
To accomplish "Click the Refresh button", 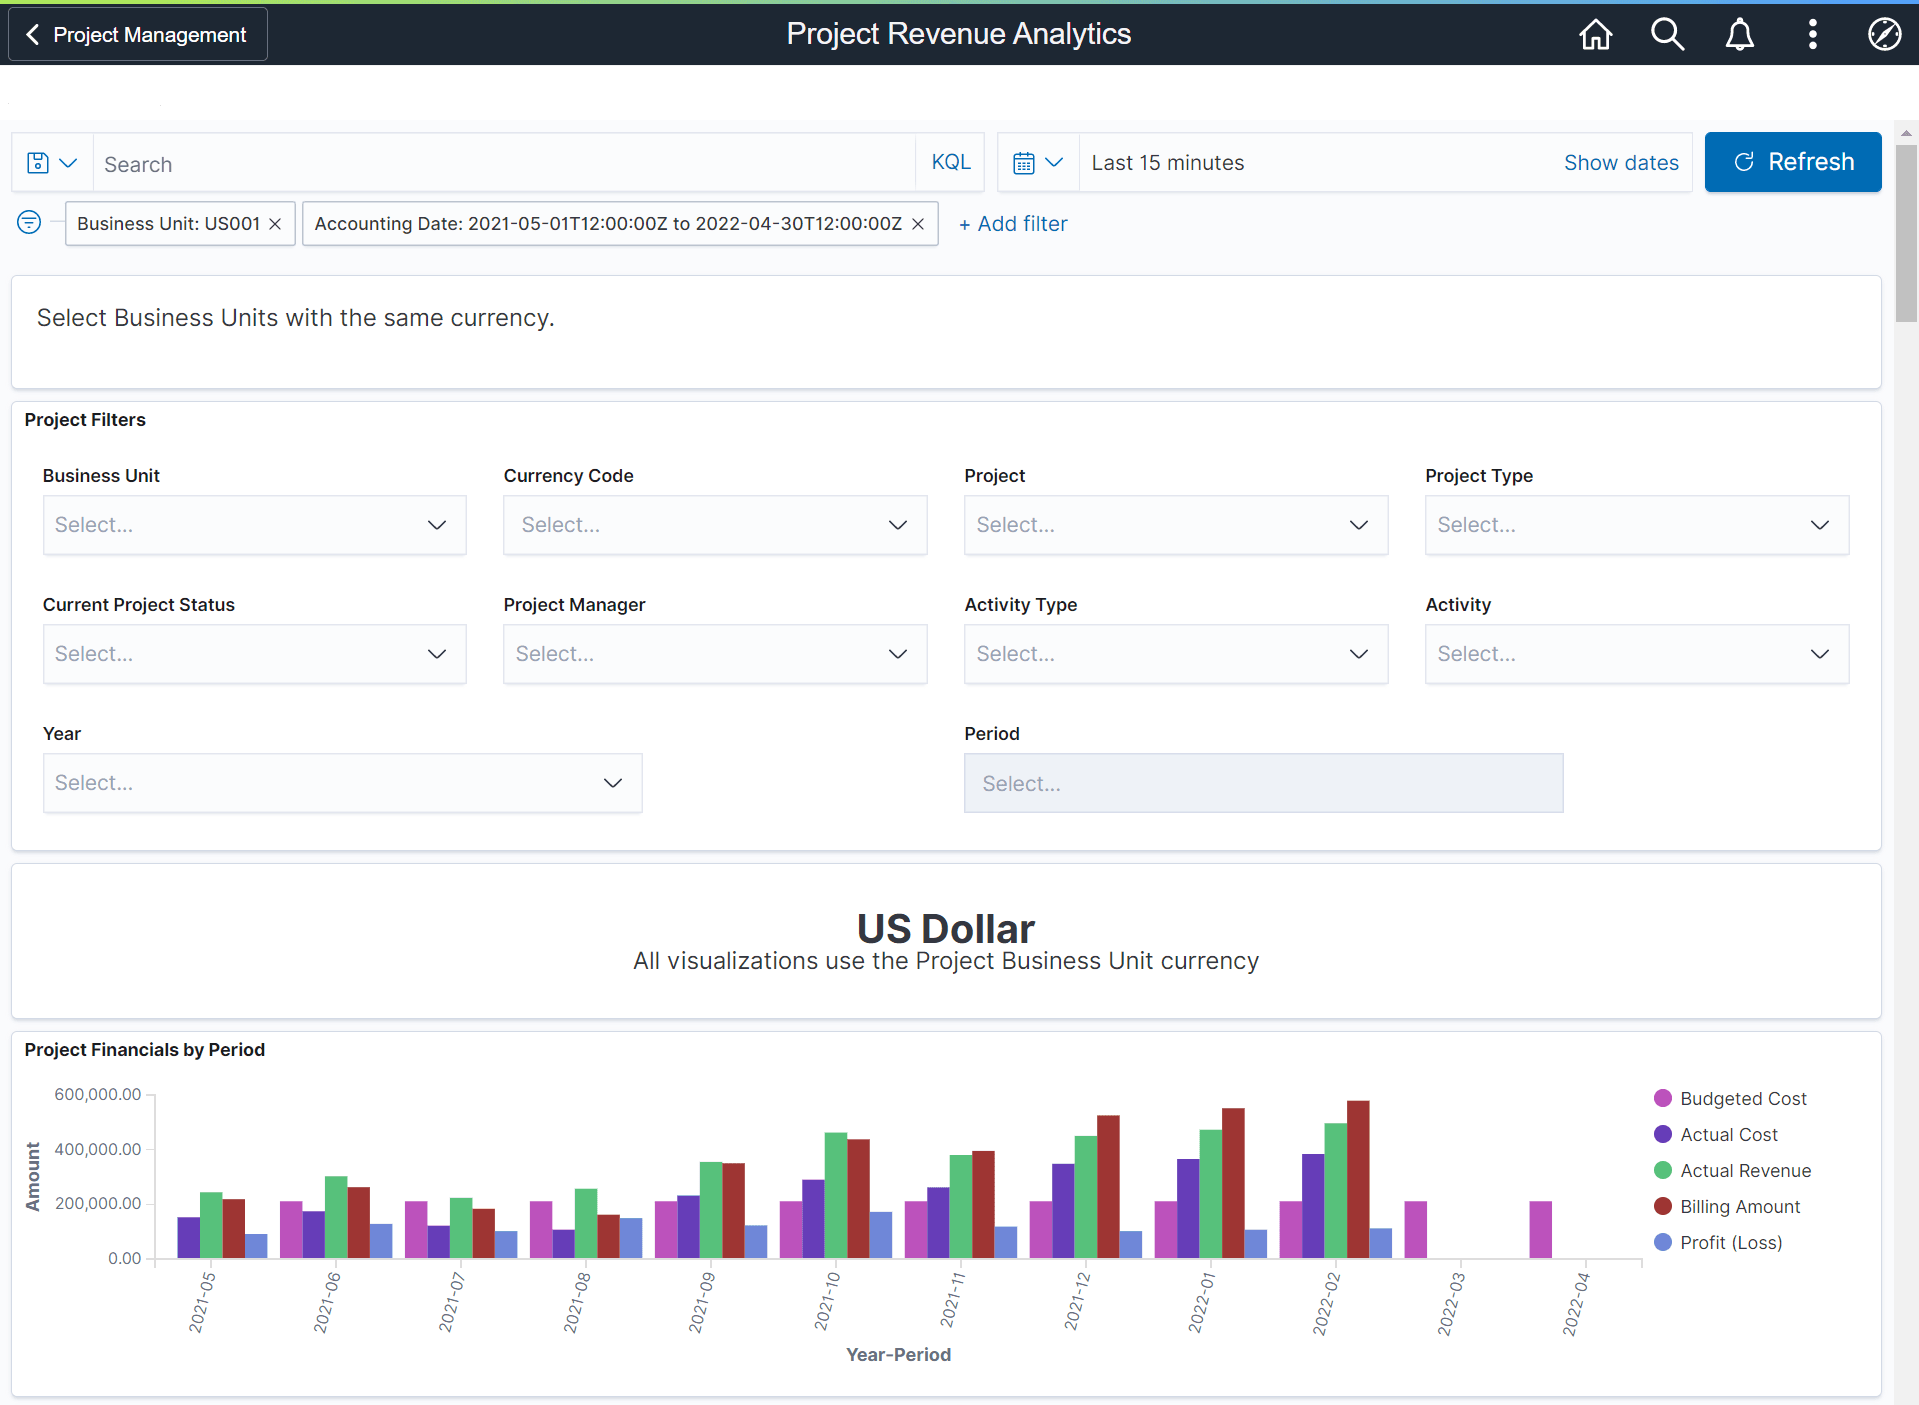I will [x=1792, y=161].
